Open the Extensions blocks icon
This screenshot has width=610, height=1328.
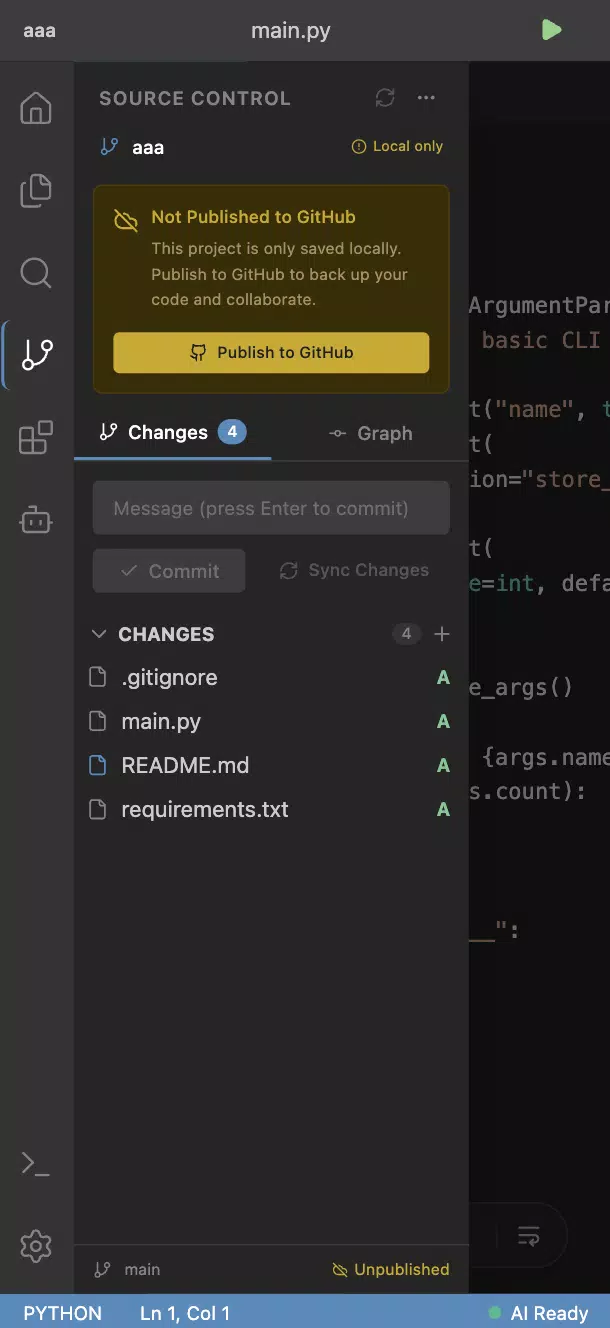(x=36, y=437)
